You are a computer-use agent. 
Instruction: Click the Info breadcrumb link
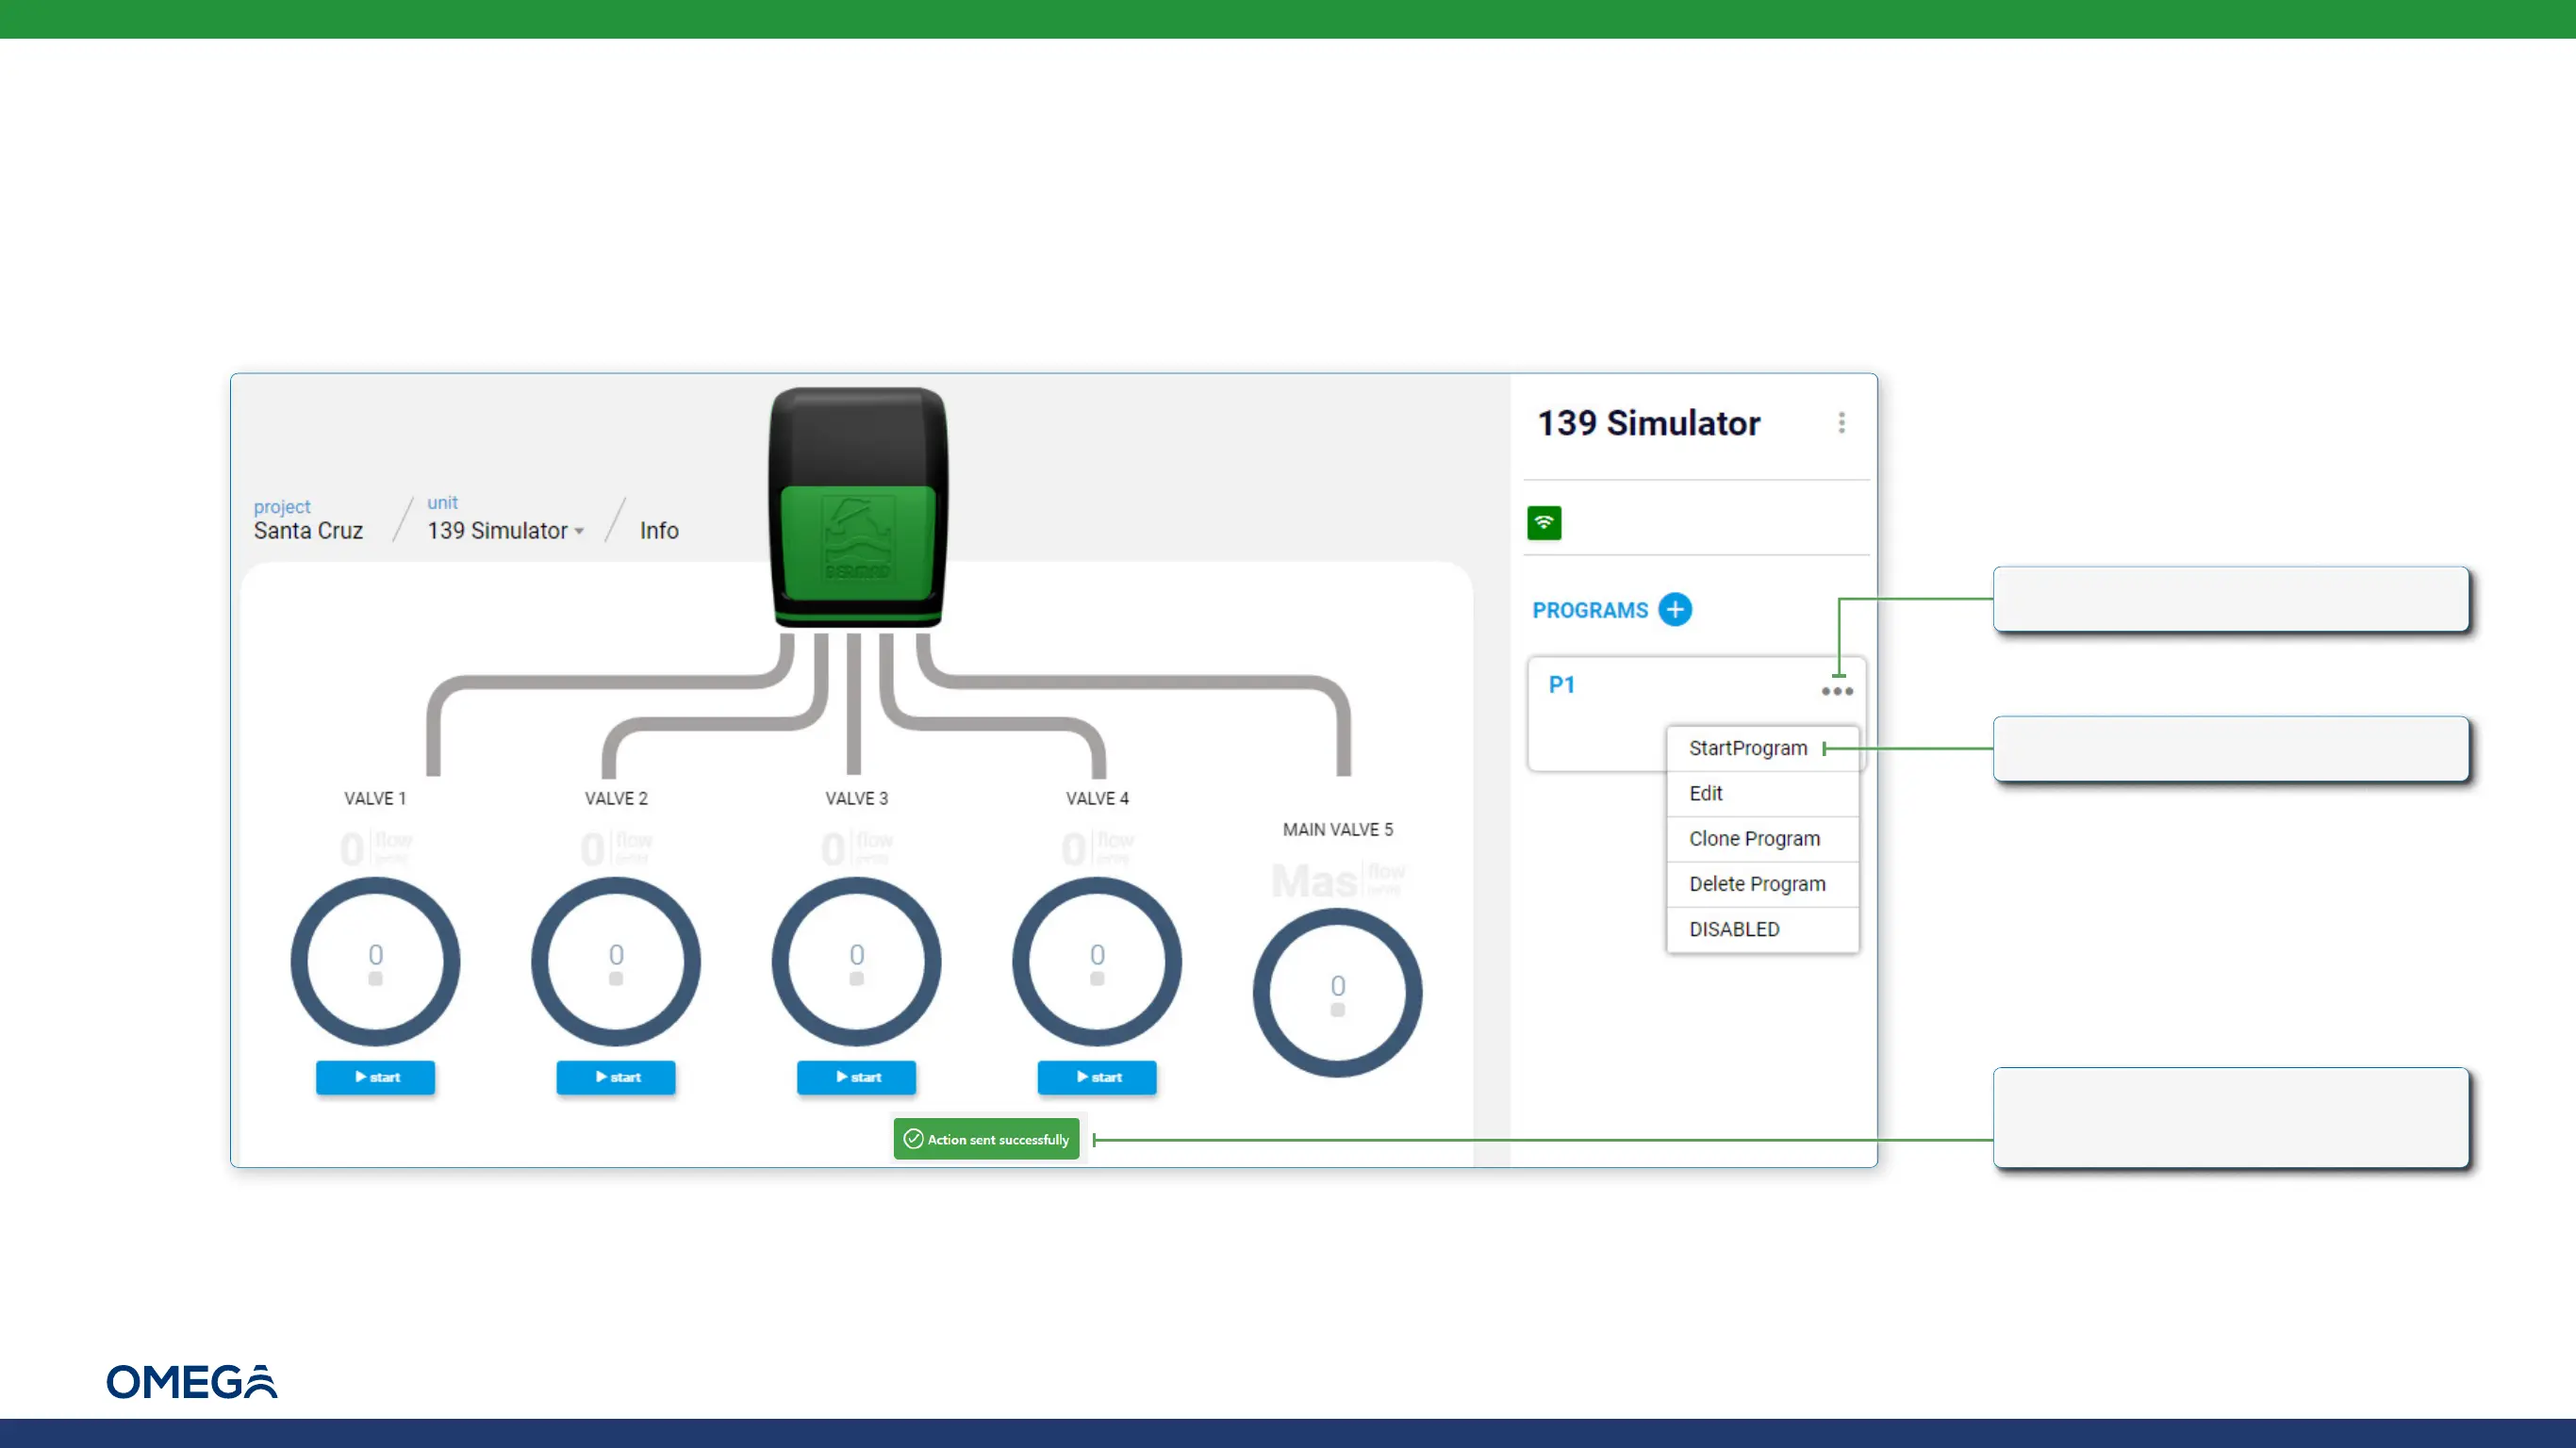(659, 531)
